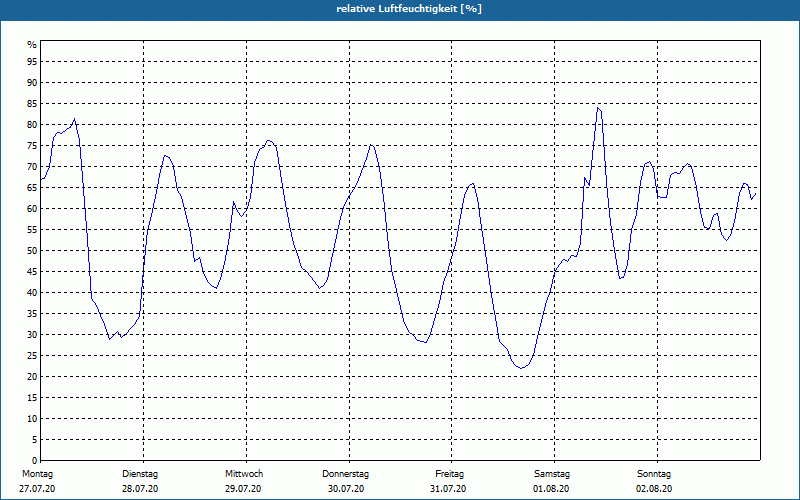Click the y-axis value 10
This screenshot has width=800, height=500.
[32, 418]
